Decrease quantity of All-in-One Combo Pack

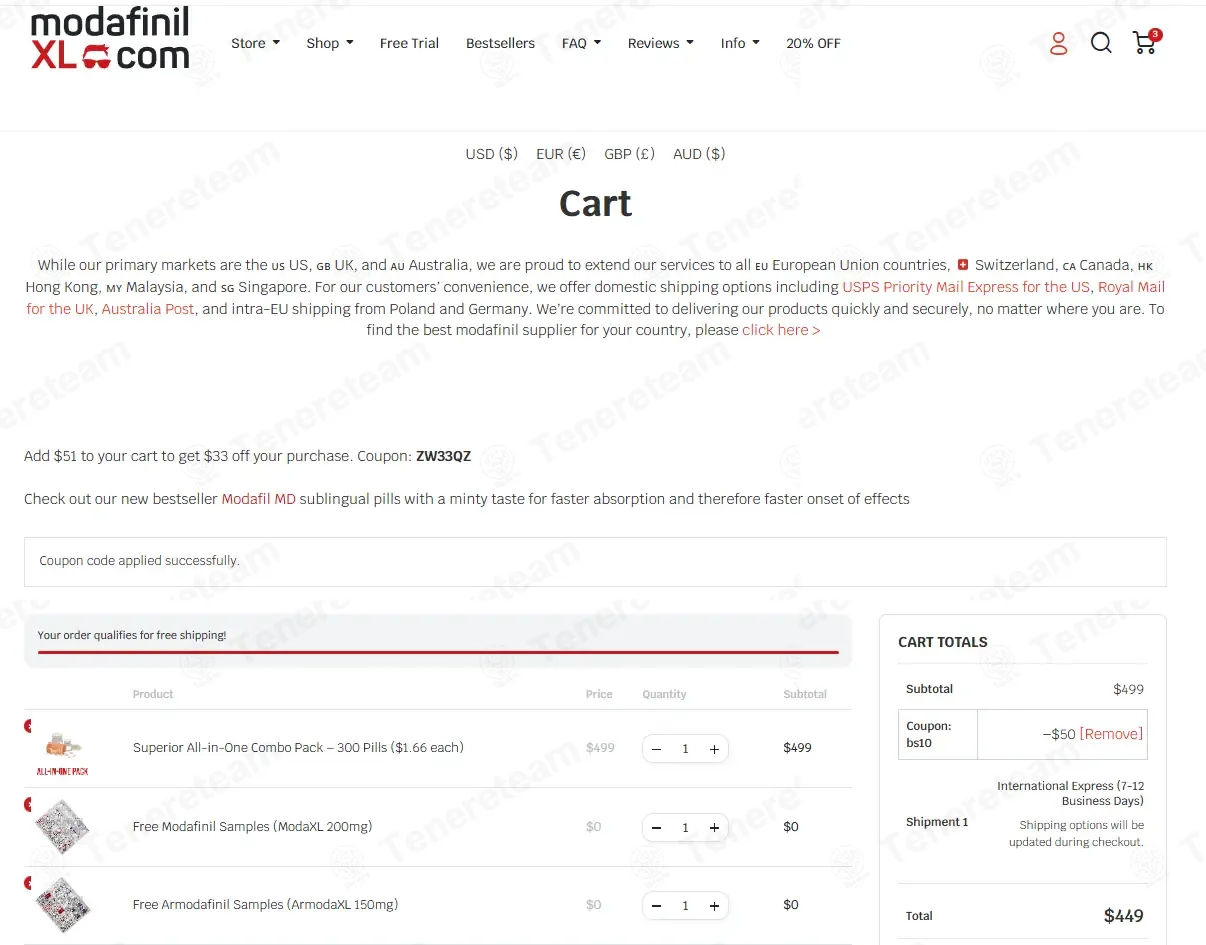[x=656, y=749]
